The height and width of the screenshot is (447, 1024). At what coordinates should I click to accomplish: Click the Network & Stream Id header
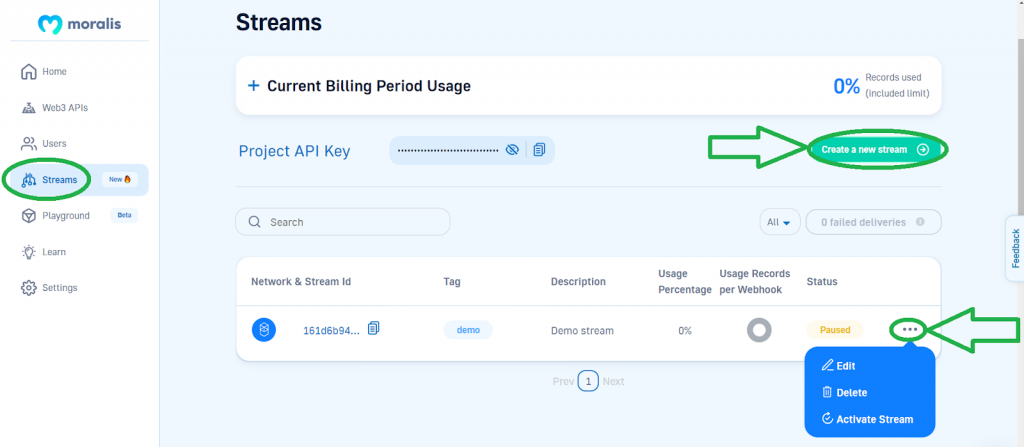pyautogui.click(x=301, y=282)
